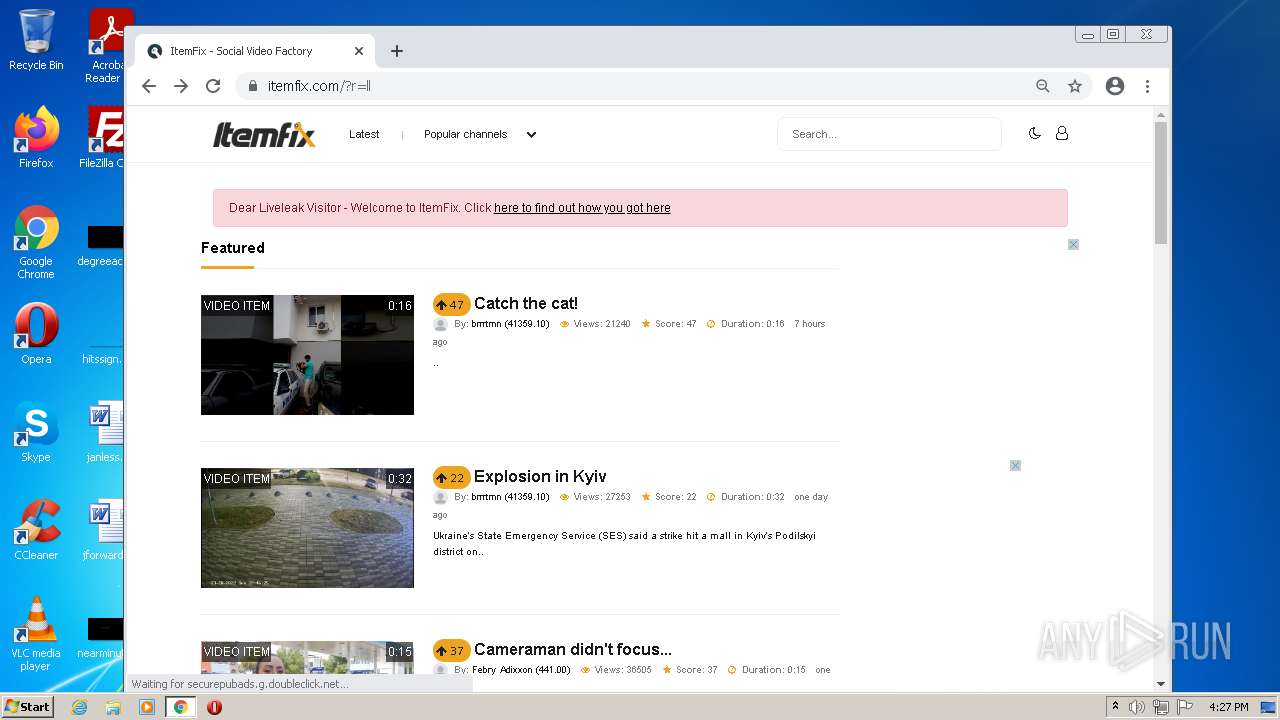
Task: Click upvote badge 37 on Cameraman item
Action: coord(451,650)
